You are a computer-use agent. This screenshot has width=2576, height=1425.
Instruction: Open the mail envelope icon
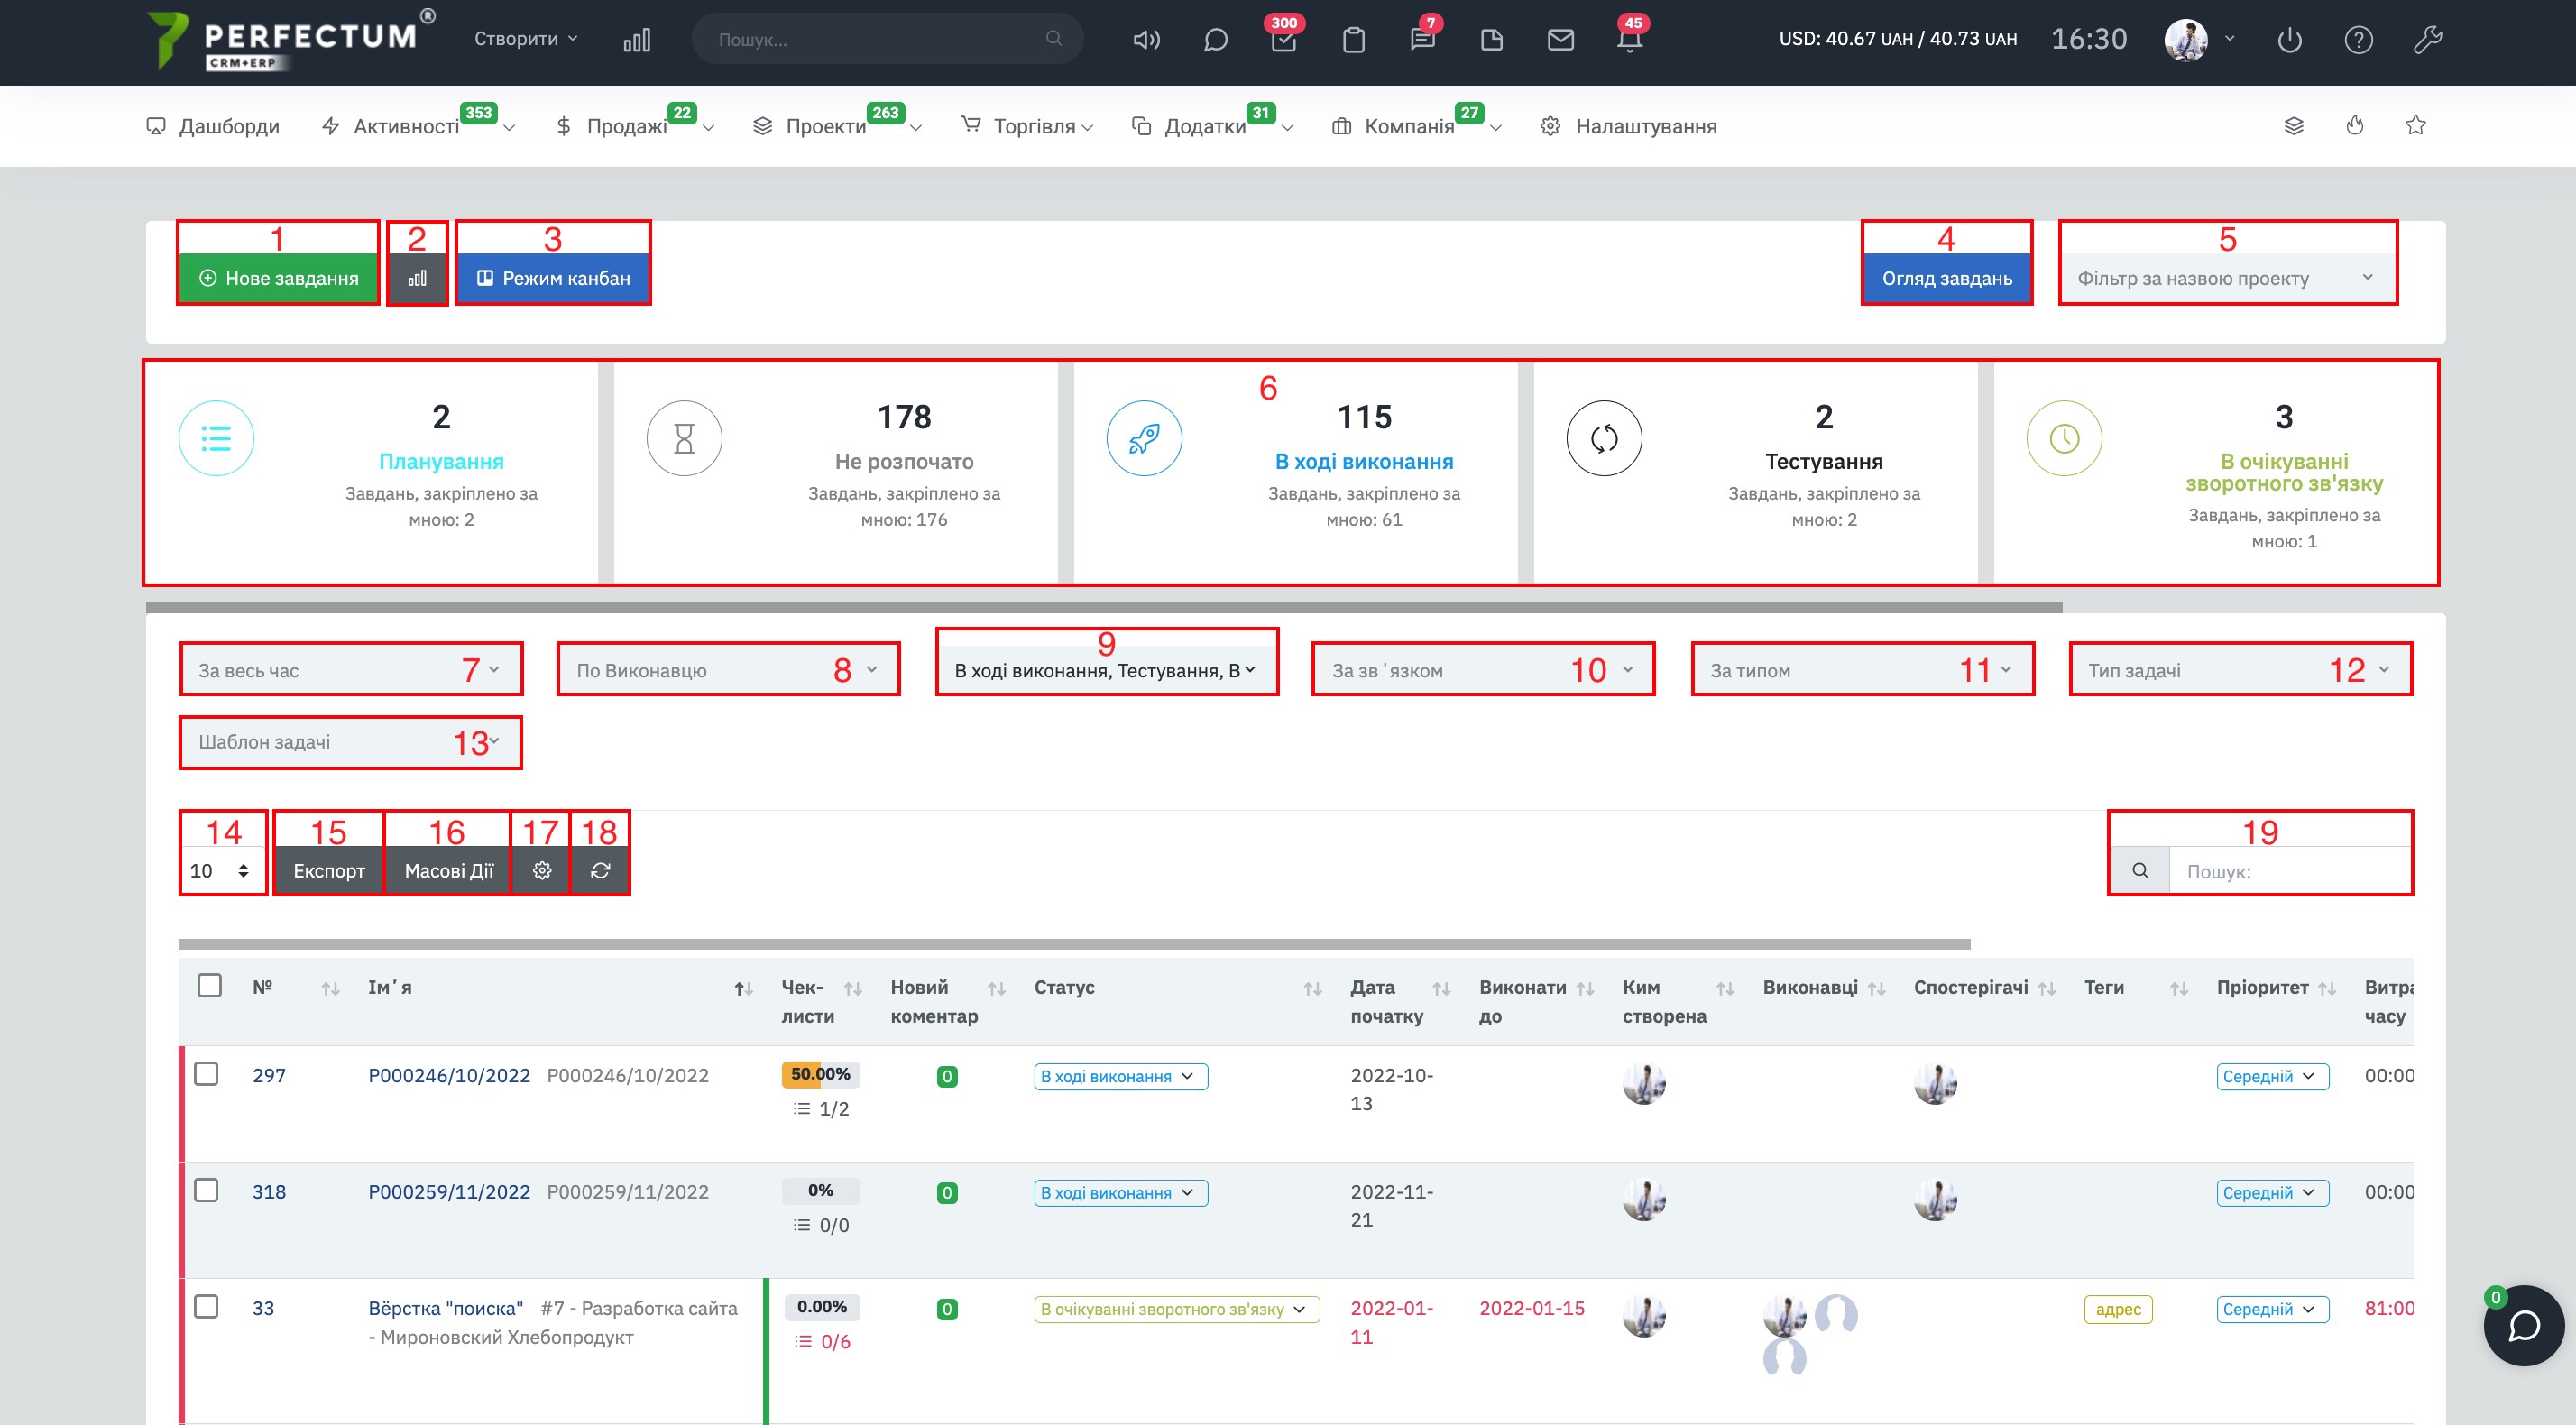(1560, 40)
